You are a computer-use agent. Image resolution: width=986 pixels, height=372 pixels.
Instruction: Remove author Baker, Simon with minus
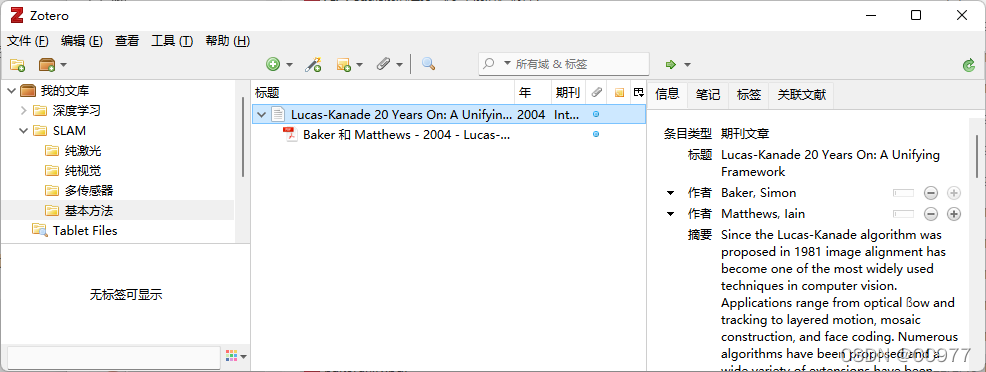tap(931, 194)
